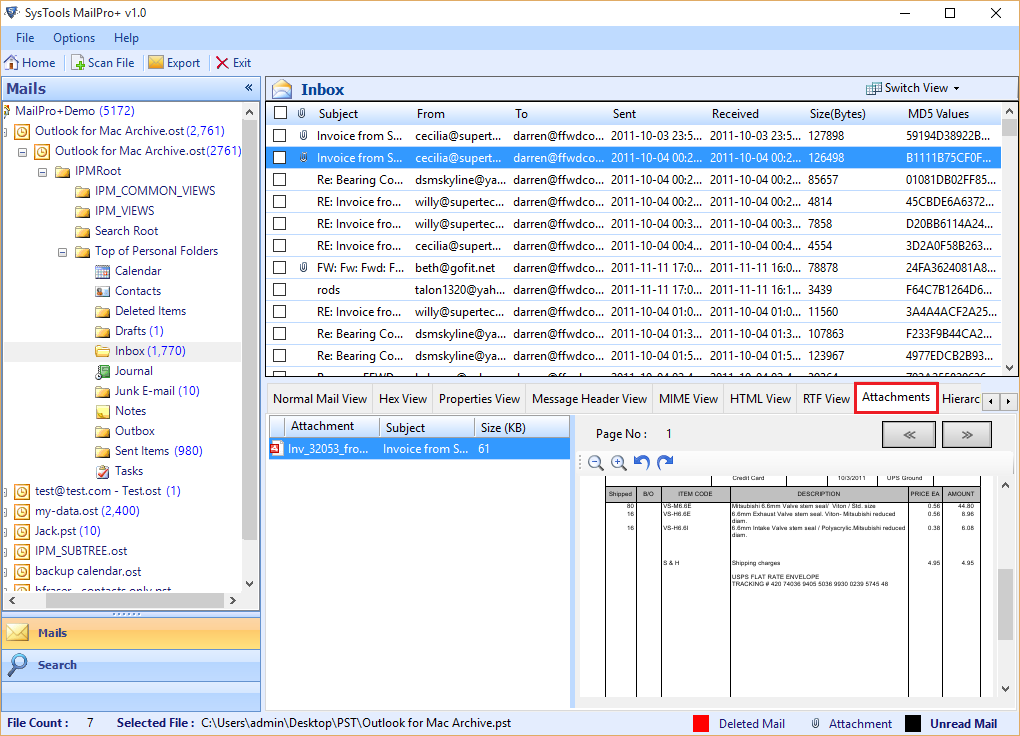
Task: Rotate attachment preview clockwise
Action: (x=665, y=462)
